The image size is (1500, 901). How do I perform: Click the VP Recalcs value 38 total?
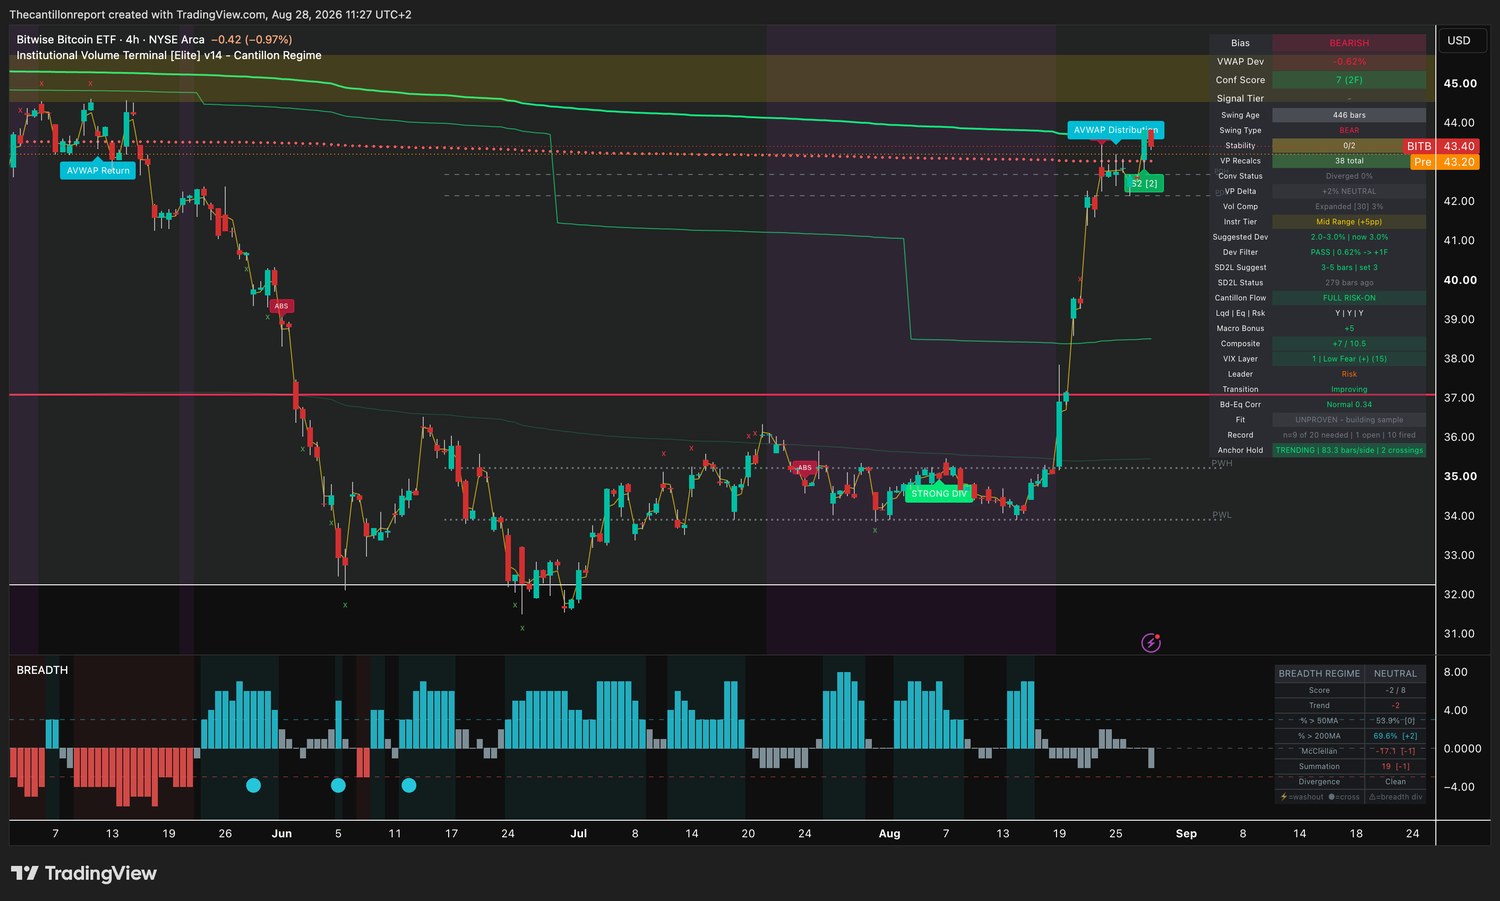pos(1349,161)
